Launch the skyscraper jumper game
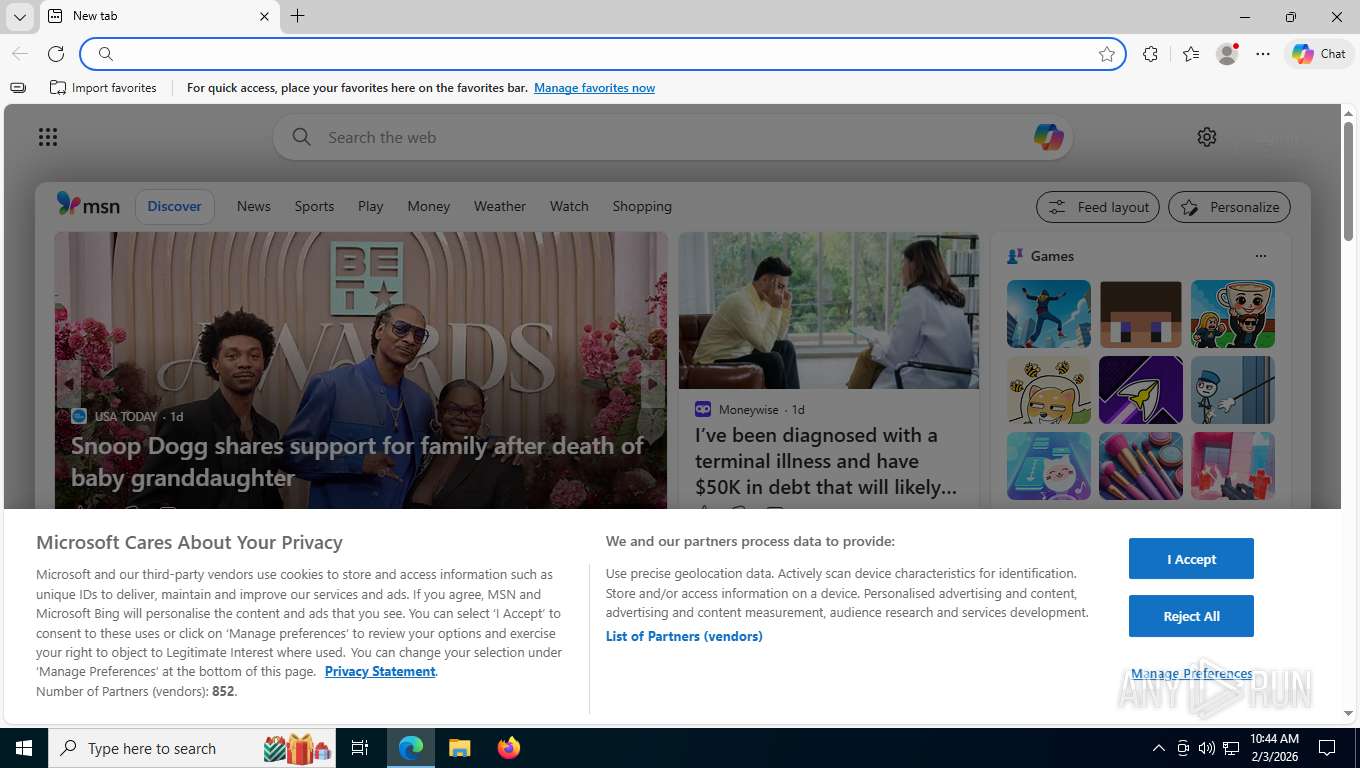The width and height of the screenshot is (1360, 768). pyautogui.click(x=1049, y=314)
